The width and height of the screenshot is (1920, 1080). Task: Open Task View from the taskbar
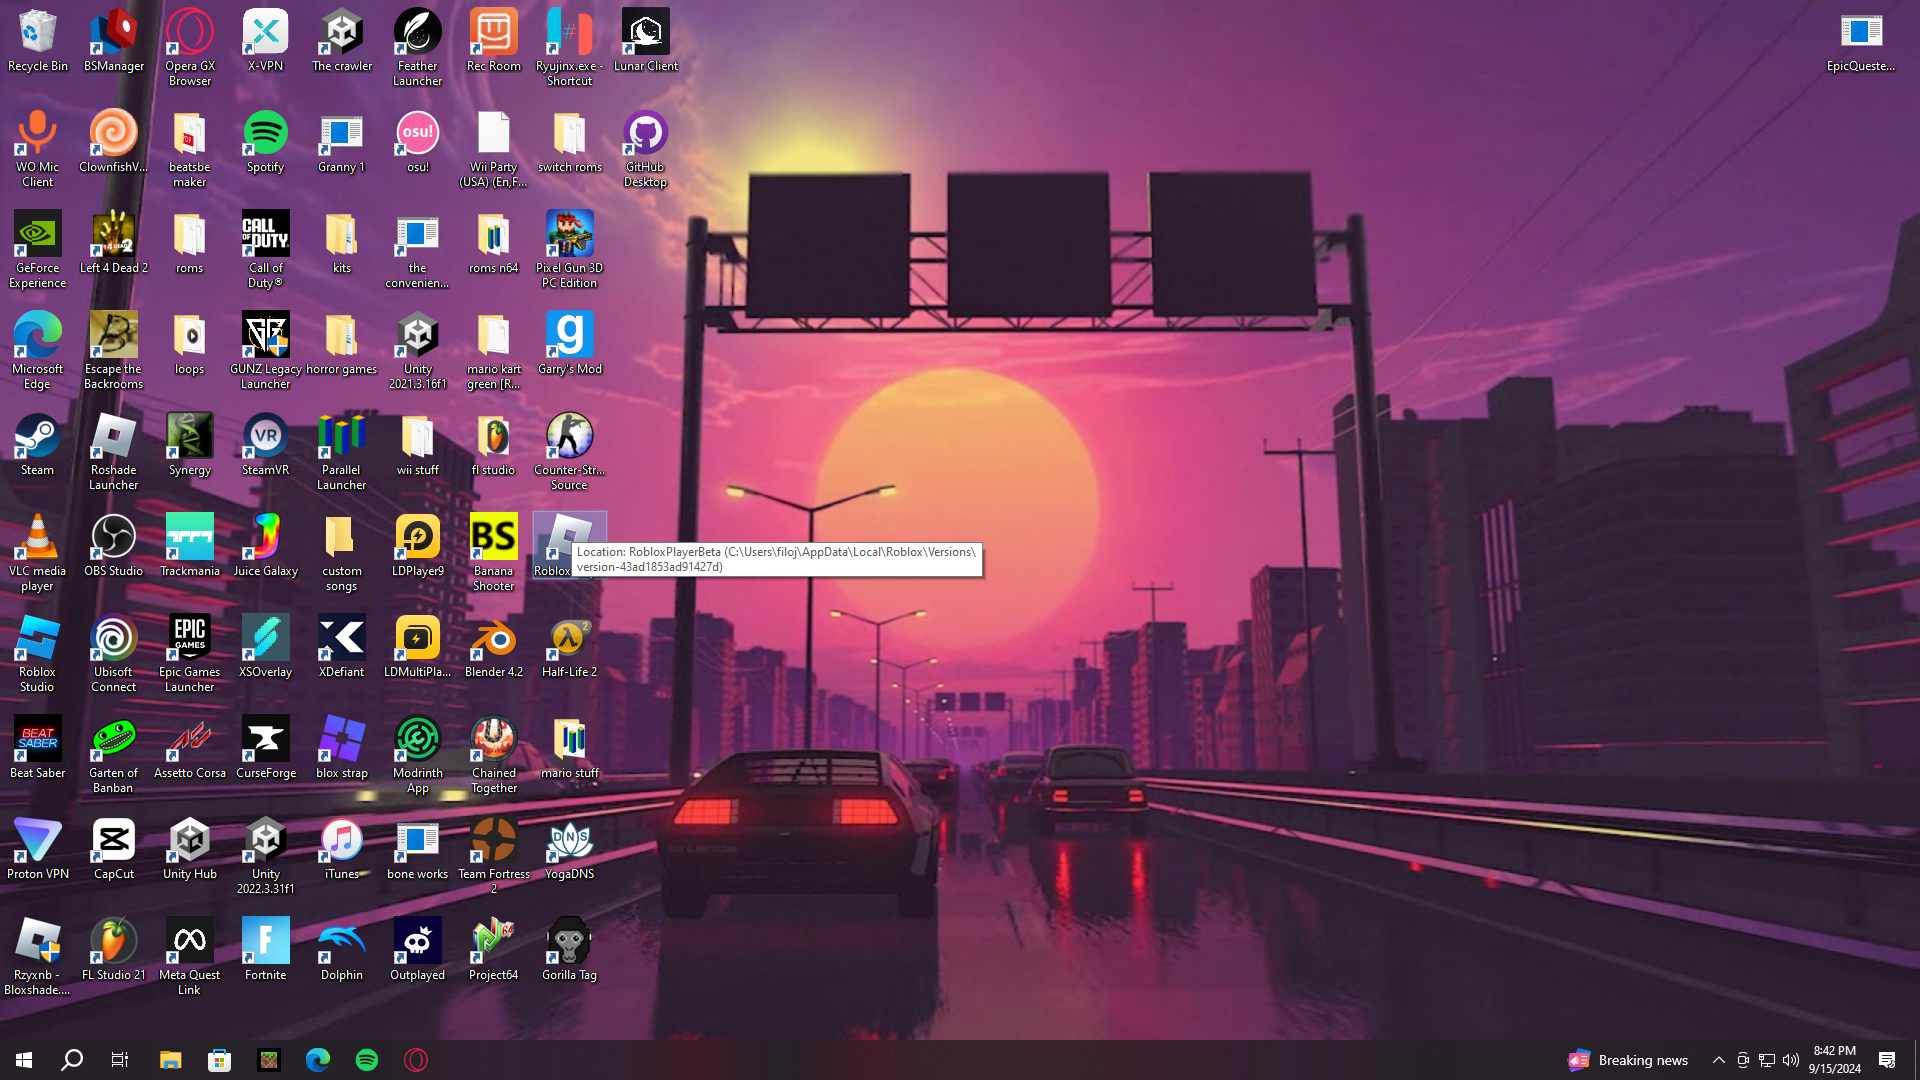120,1060
